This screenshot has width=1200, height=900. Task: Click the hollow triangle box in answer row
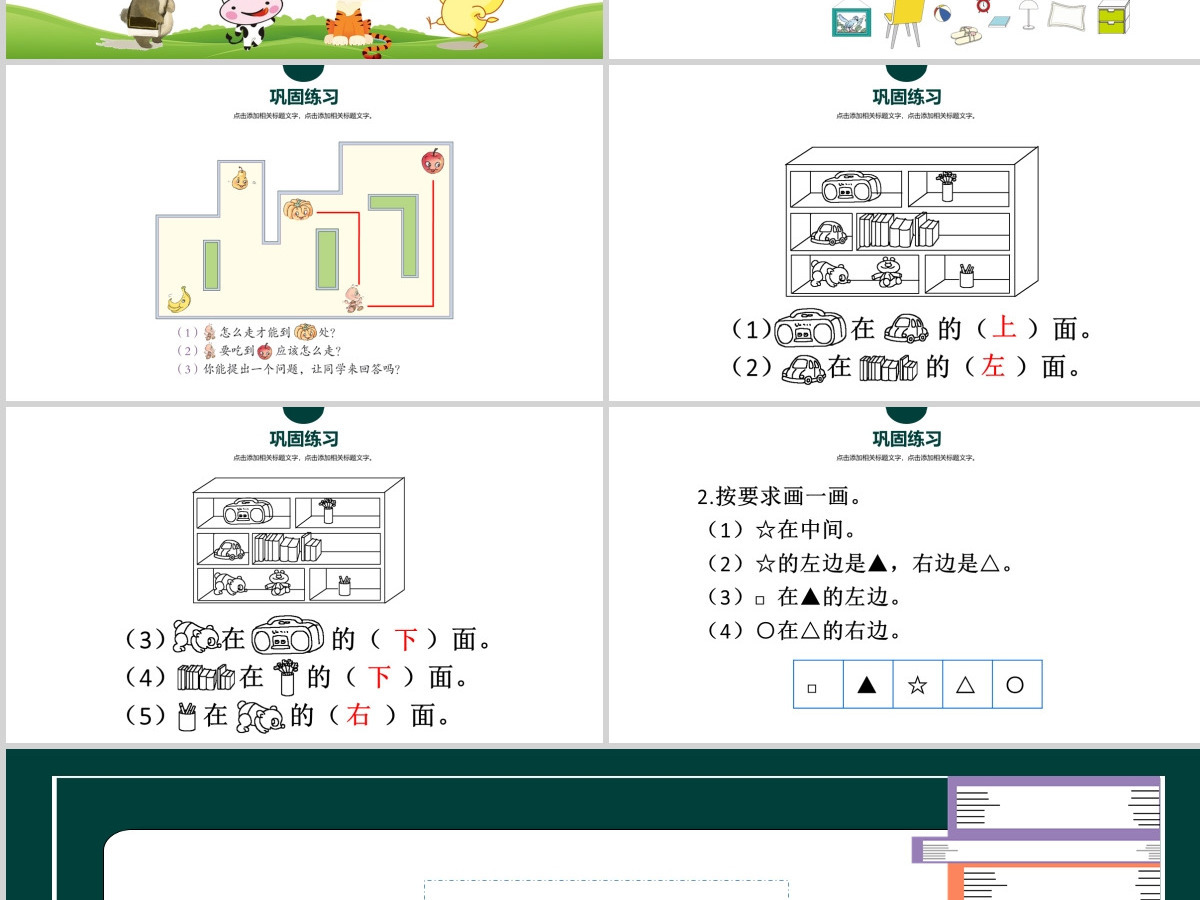[966, 685]
